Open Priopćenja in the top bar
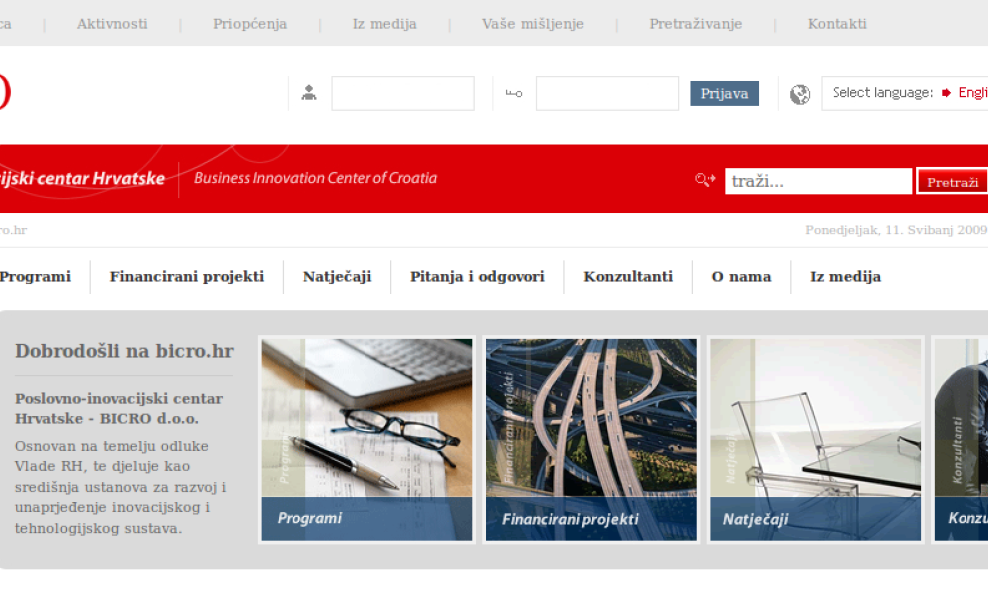This screenshot has height=593, width=988. (250, 24)
